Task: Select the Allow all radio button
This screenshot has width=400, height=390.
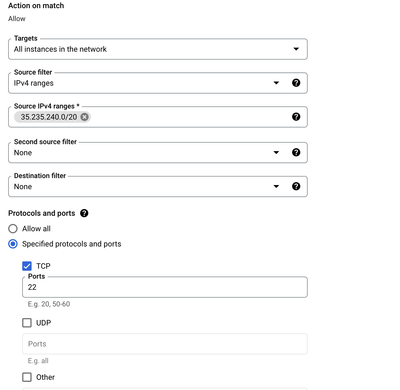Action: click(13, 229)
